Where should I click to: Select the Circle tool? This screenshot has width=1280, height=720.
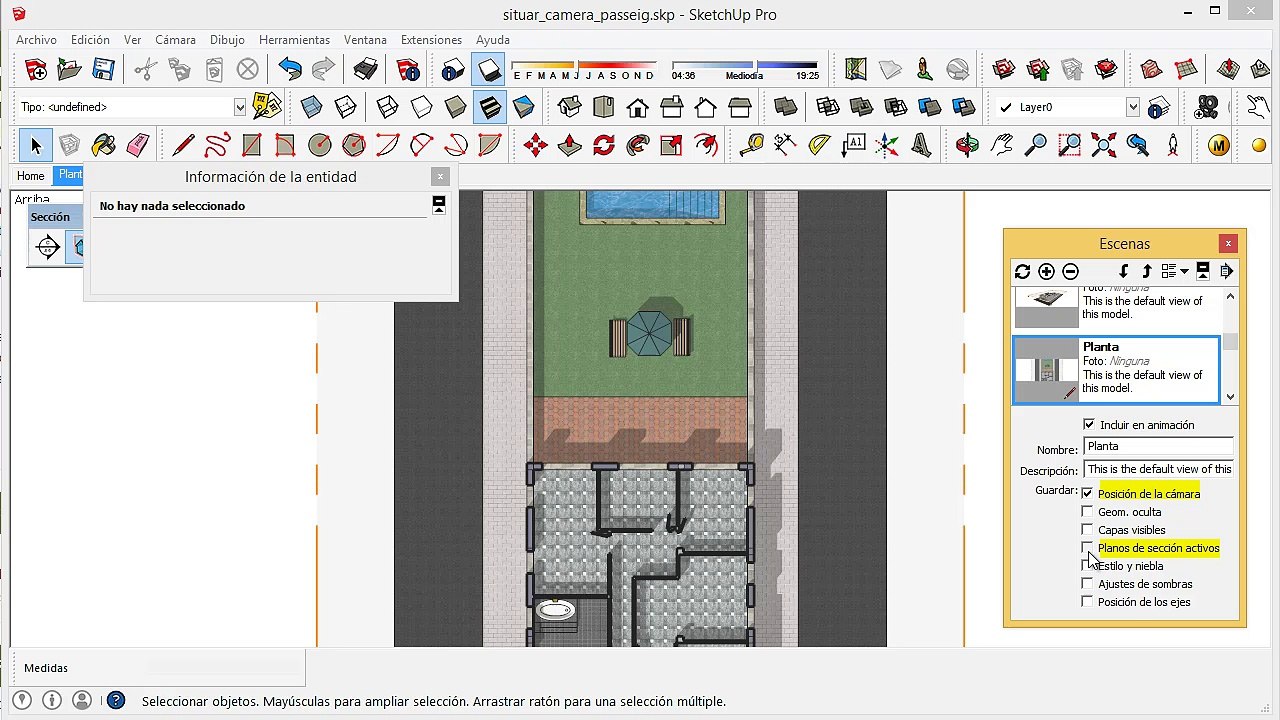[319, 146]
